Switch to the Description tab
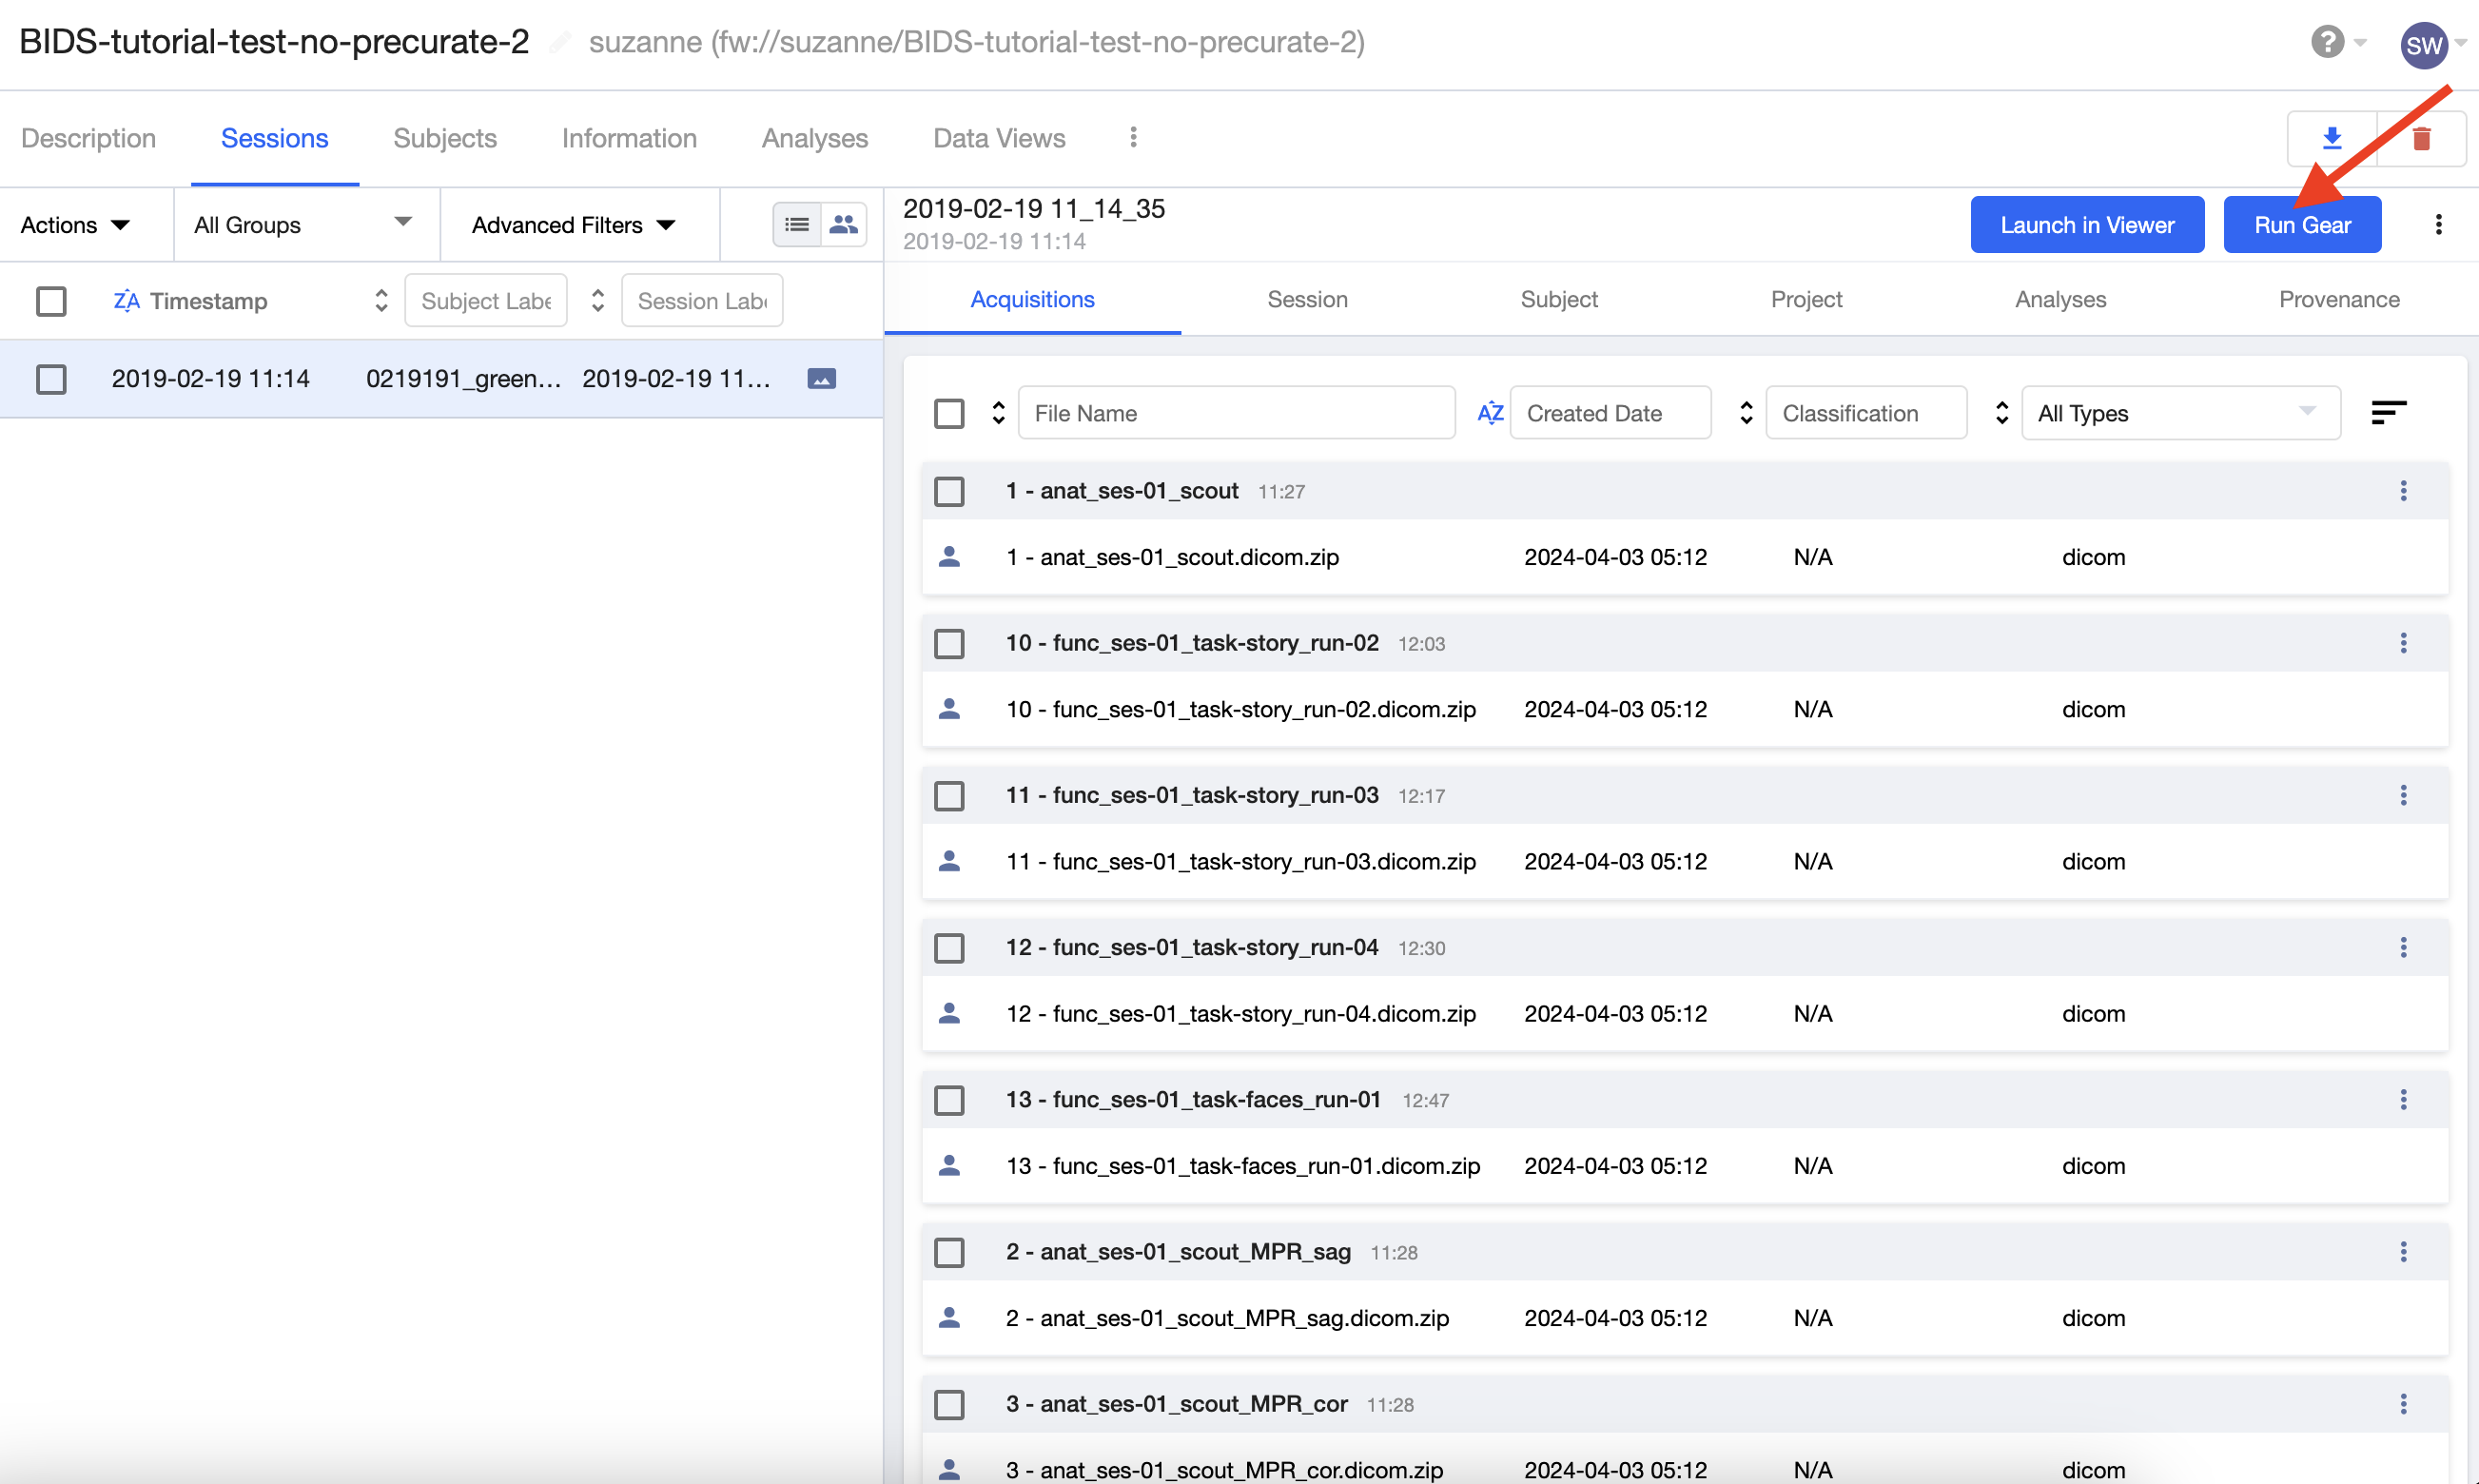The image size is (2479, 1484). pos(88,138)
